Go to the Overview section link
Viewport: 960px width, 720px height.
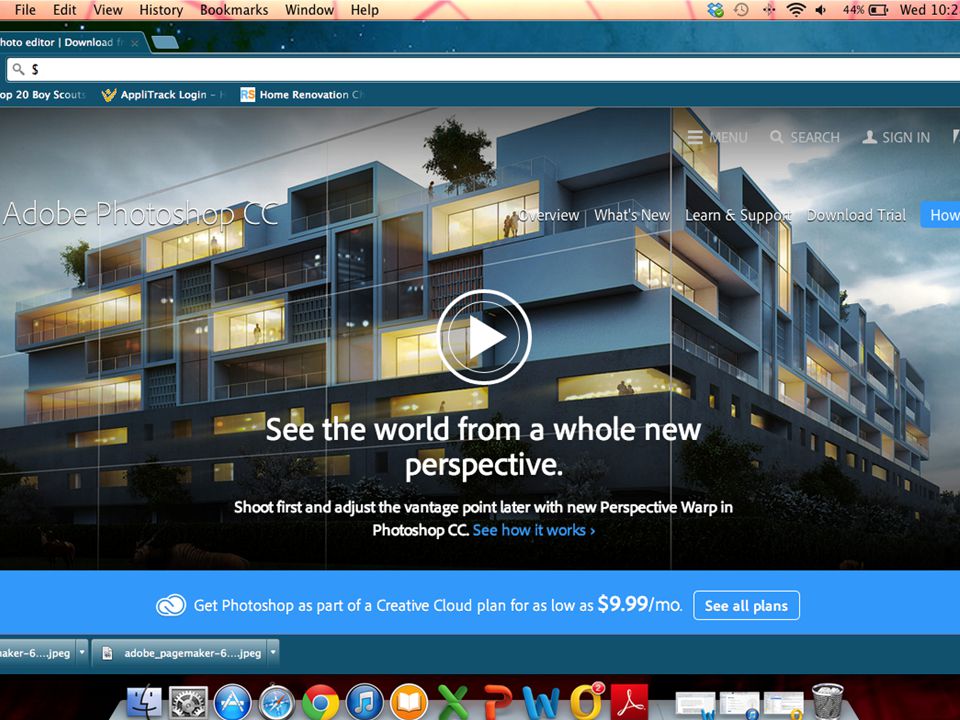(x=549, y=216)
